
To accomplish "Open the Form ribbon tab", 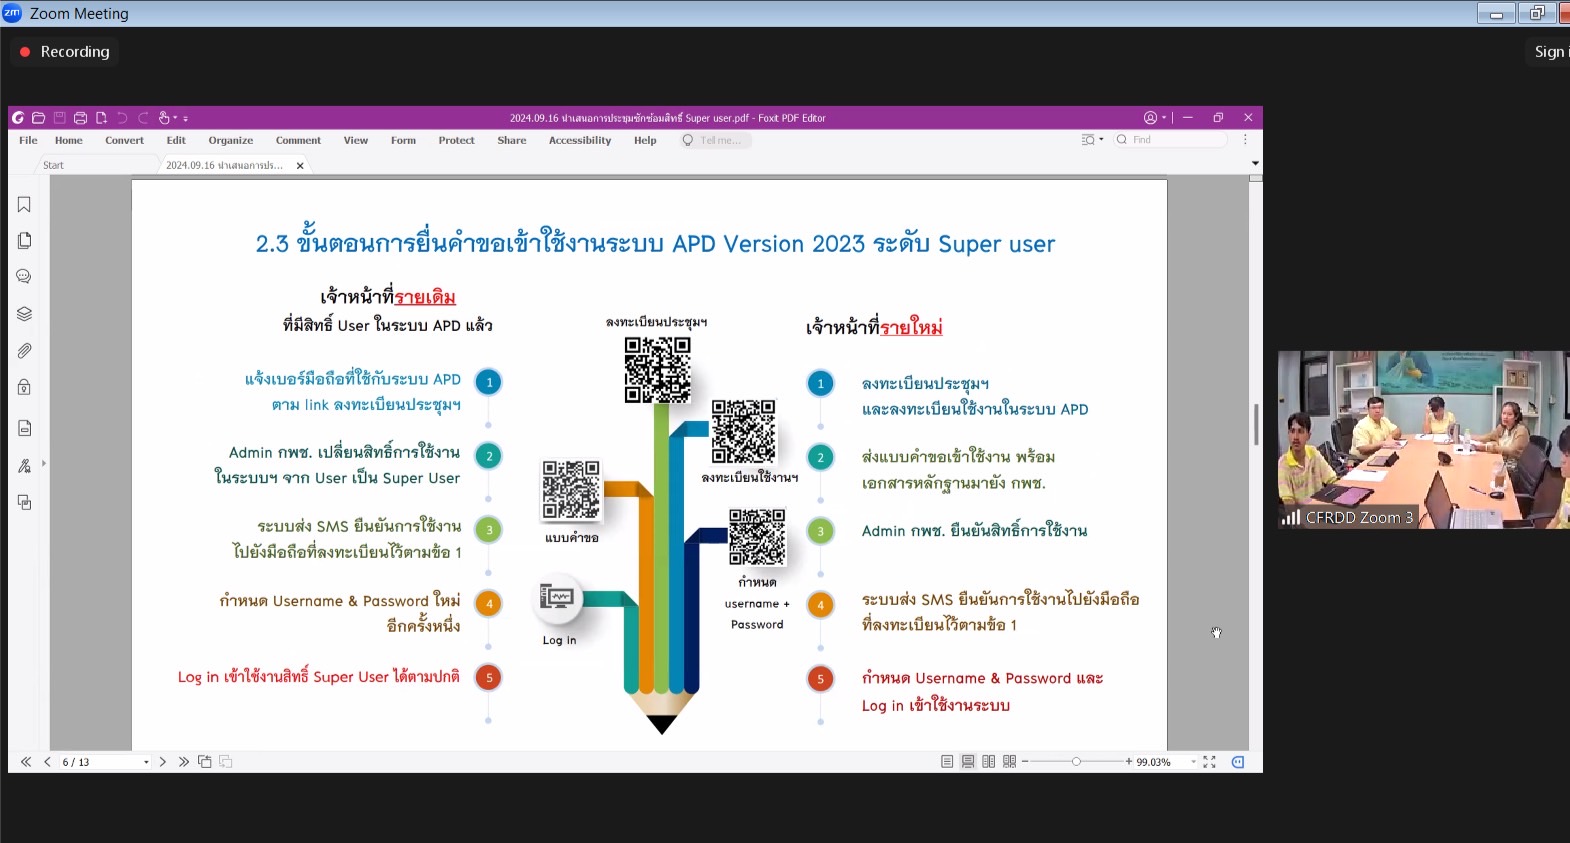I will pyautogui.click(x=403, y=141).
